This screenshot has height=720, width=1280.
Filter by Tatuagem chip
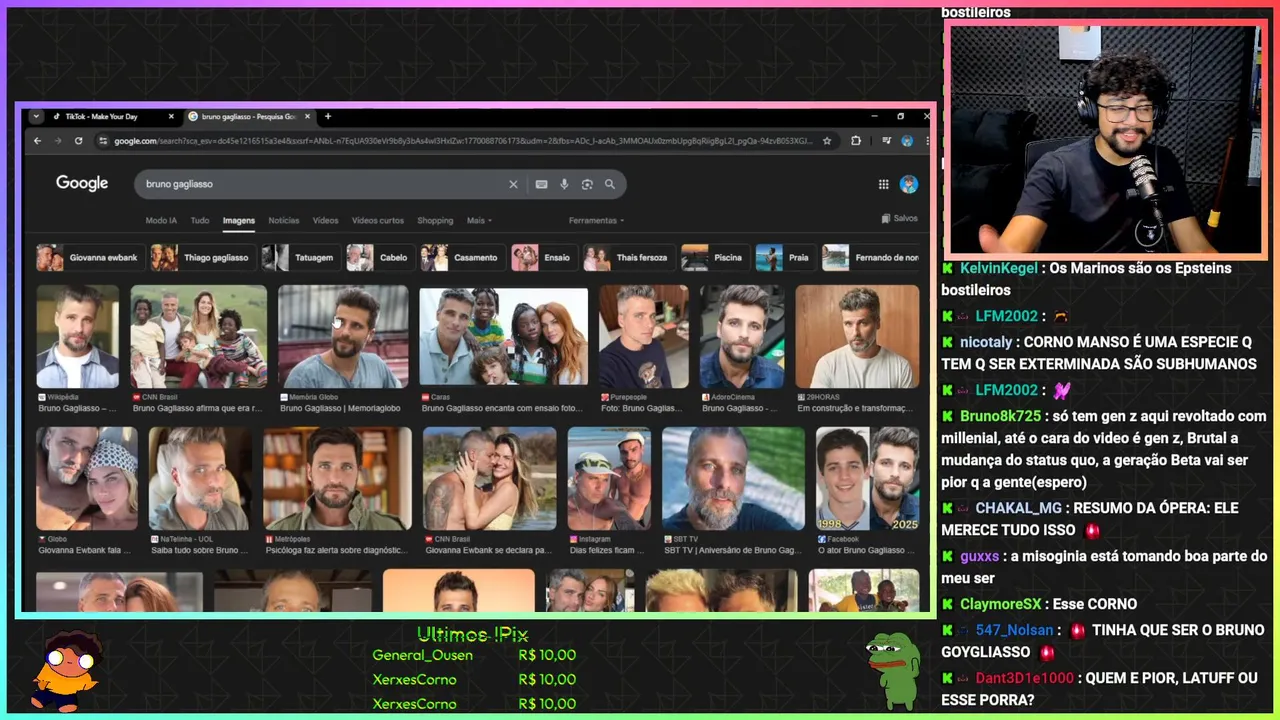tap(301, 257)
